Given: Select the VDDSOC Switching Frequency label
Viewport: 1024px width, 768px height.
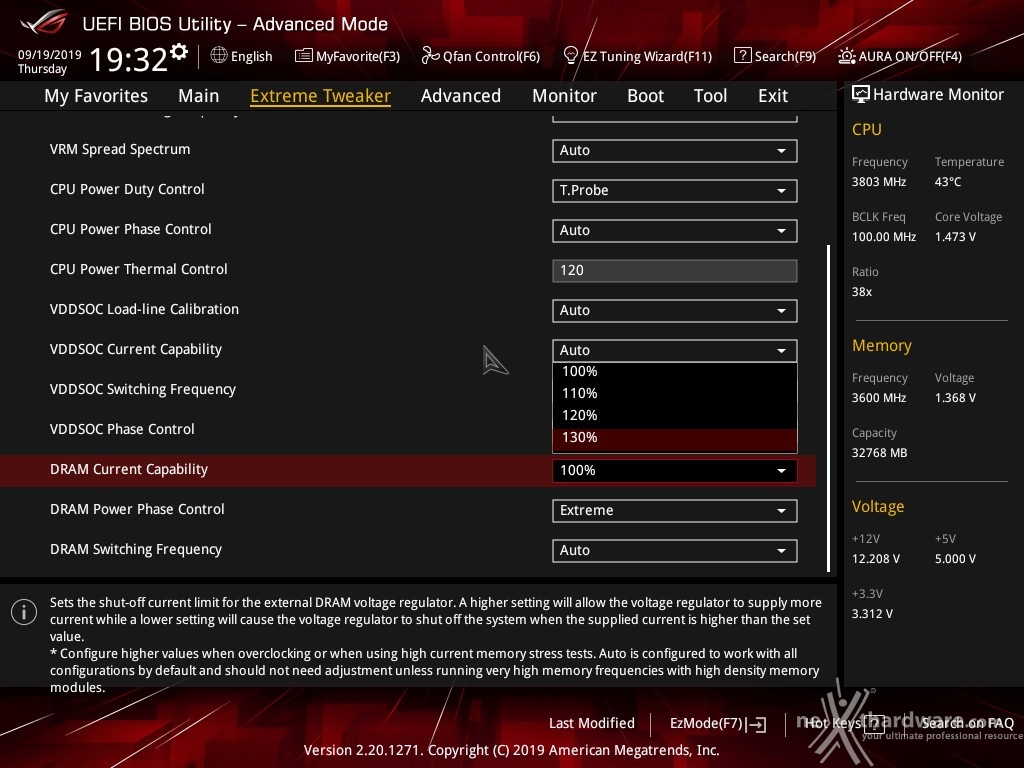Looking at the screenshot, I should (x=143, y=389).
